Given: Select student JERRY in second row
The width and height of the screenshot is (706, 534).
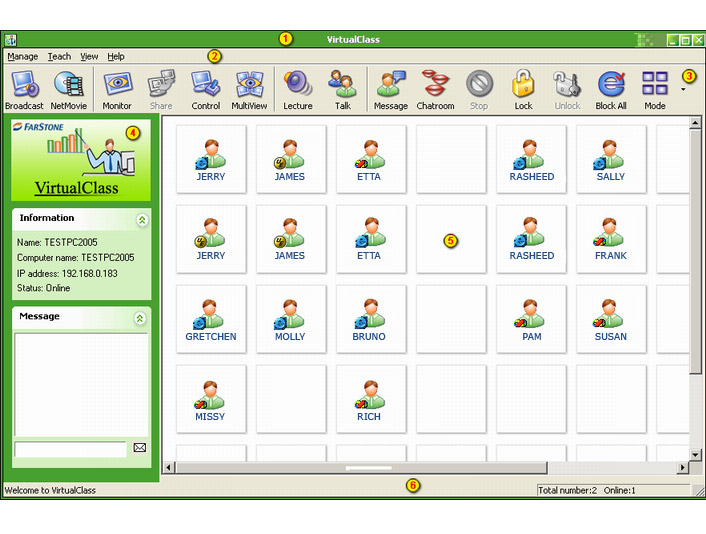Looking at the screenshot, I should (x=211, y=239).
